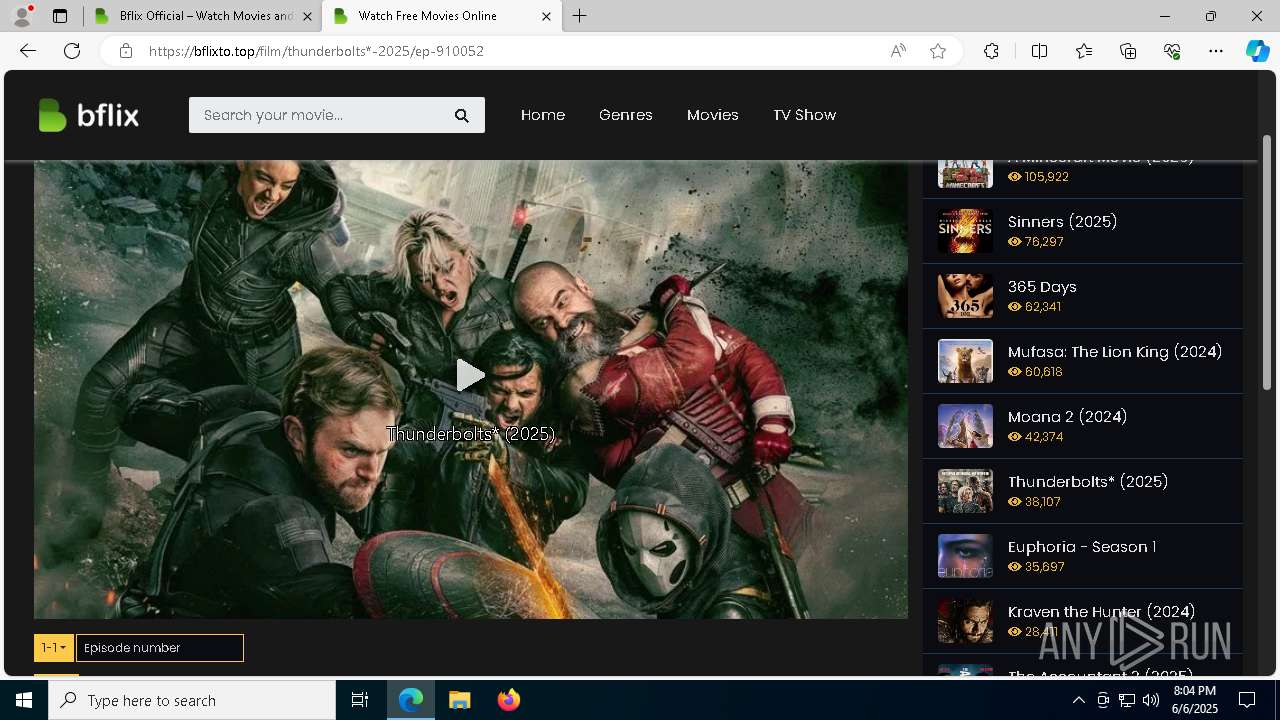The width and height of the screenshot is (1280, 720).
Task: Click Thunderbolts* sidebar poster thumbnail
Action: (x=965, y=491)
